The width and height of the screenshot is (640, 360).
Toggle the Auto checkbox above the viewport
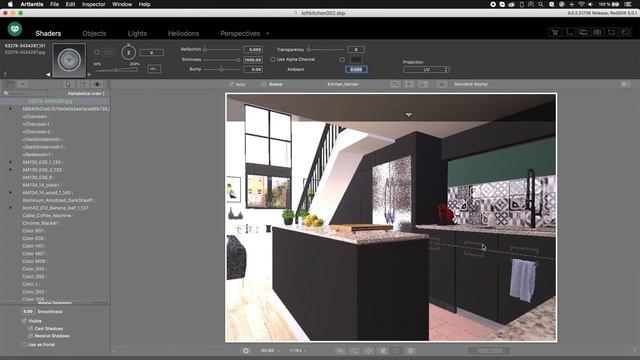[231, 84]
